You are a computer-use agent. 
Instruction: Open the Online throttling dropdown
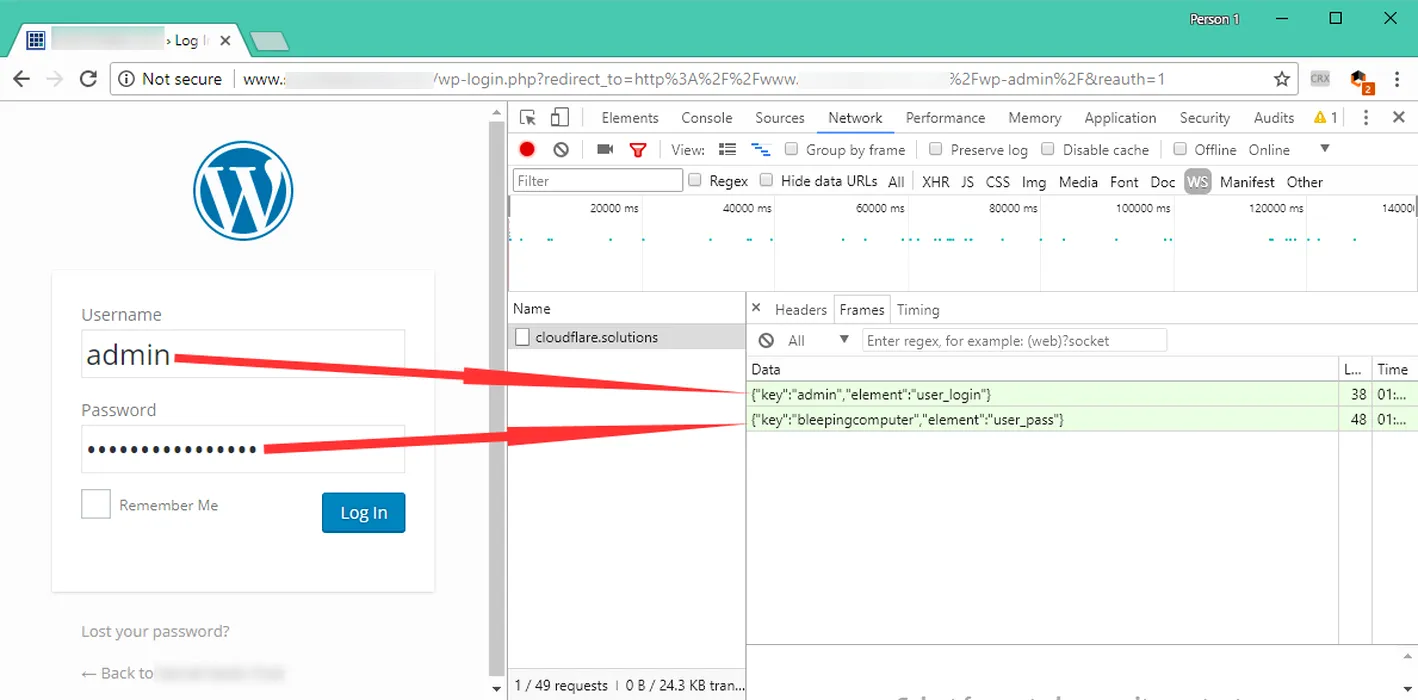[x=1289, y=150]
